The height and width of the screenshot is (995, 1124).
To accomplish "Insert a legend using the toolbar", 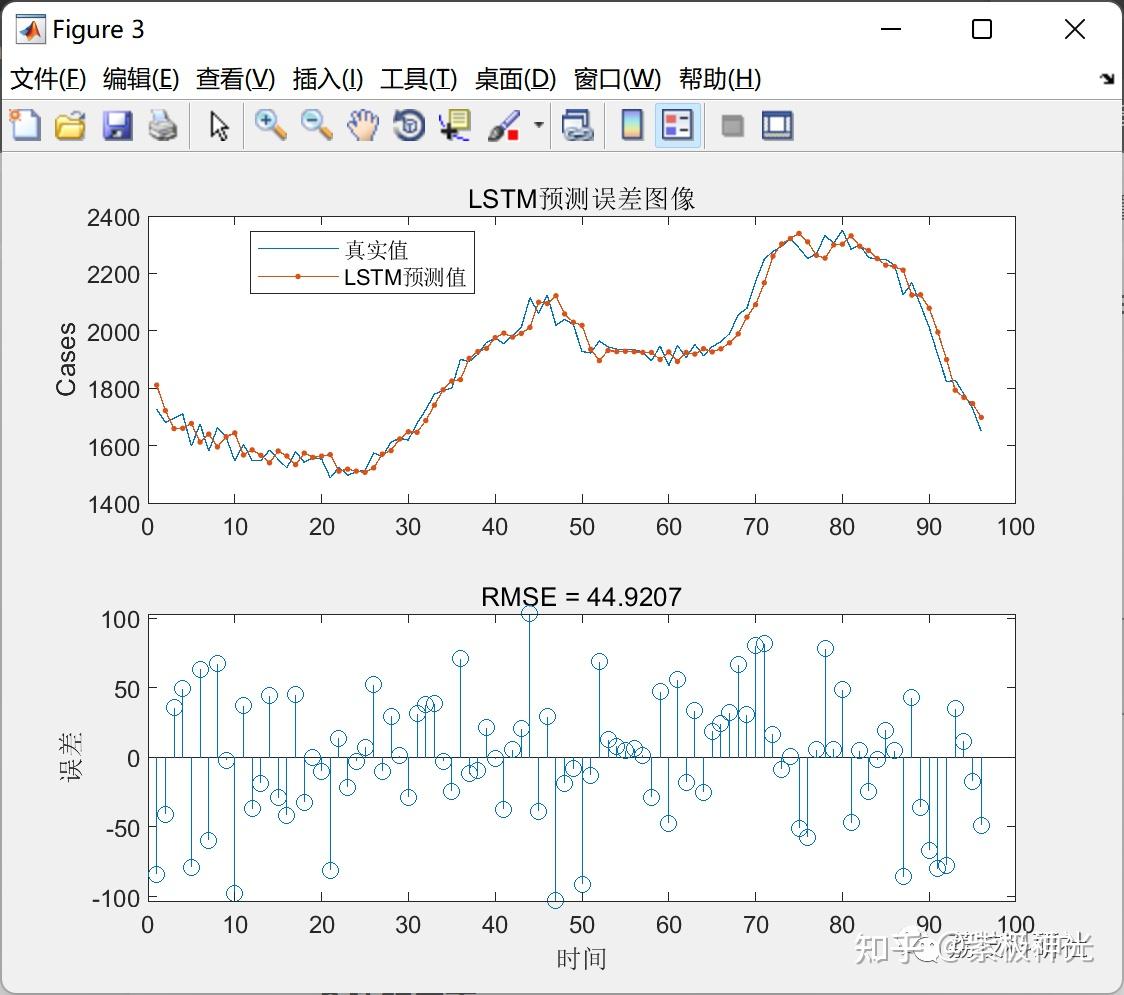I will tap(678, 125).
